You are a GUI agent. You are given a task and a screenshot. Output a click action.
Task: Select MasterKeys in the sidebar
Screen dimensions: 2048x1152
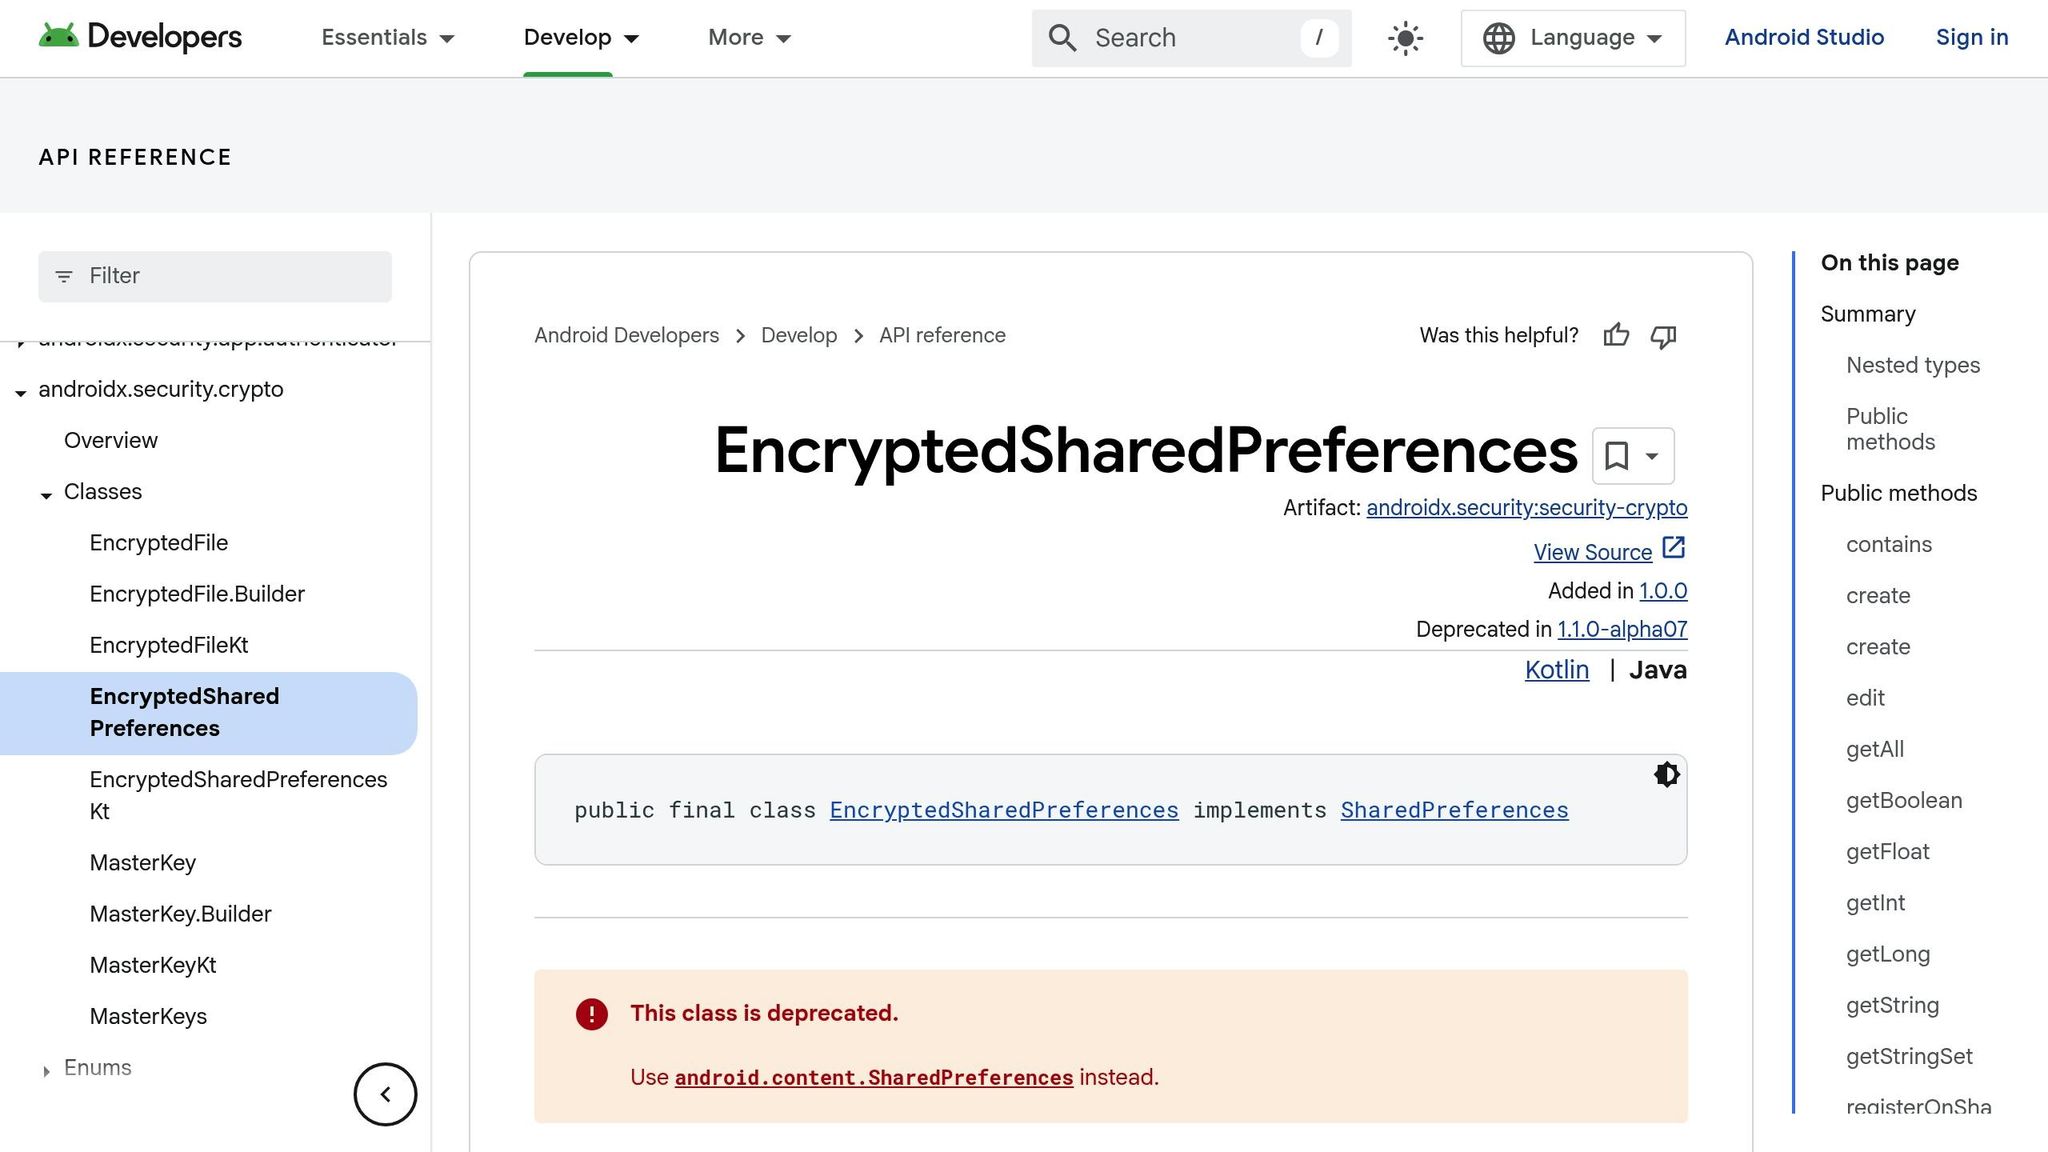coord(148,1016)
